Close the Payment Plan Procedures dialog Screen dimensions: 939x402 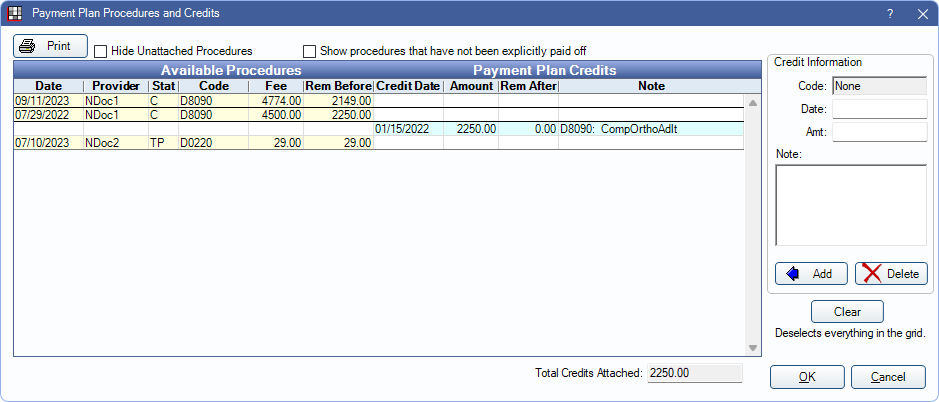pos(921,14)
